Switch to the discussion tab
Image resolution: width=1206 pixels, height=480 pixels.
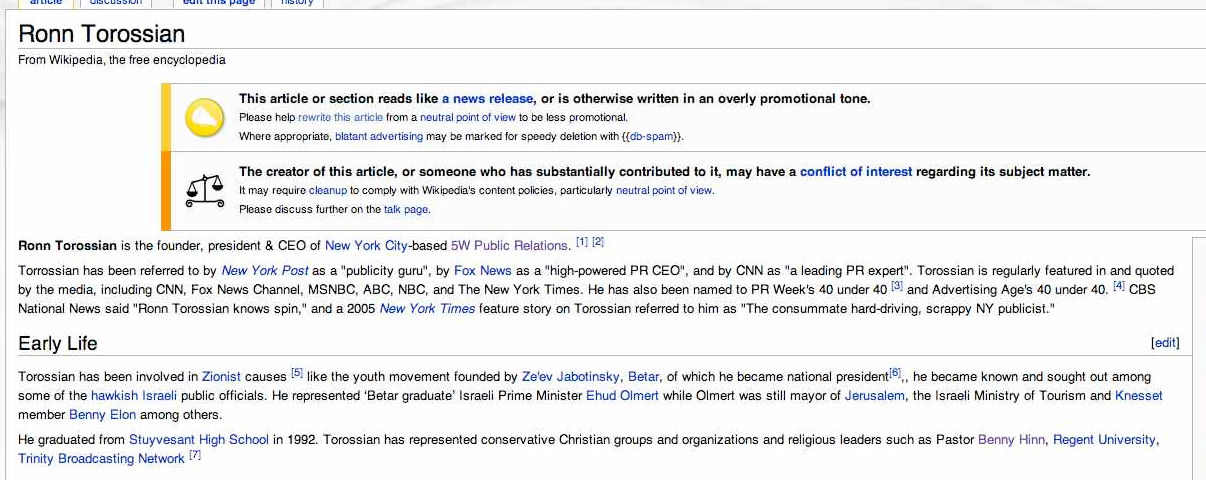pyautogui.click(x=116, y=3)
